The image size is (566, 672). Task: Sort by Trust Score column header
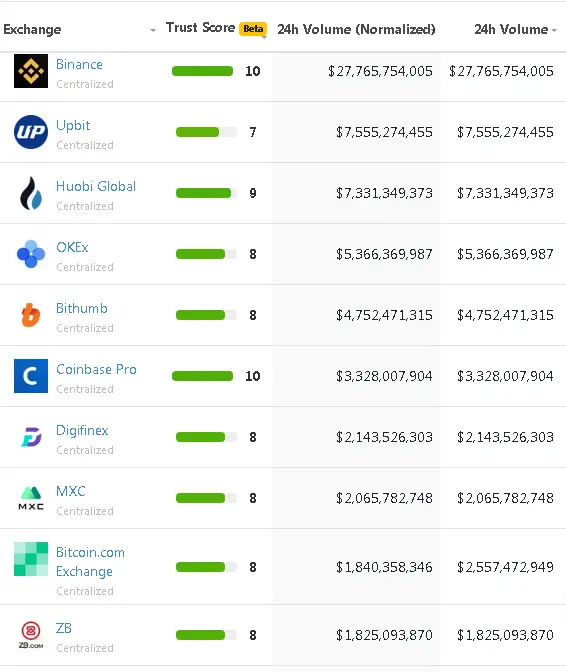click(201, 28)
